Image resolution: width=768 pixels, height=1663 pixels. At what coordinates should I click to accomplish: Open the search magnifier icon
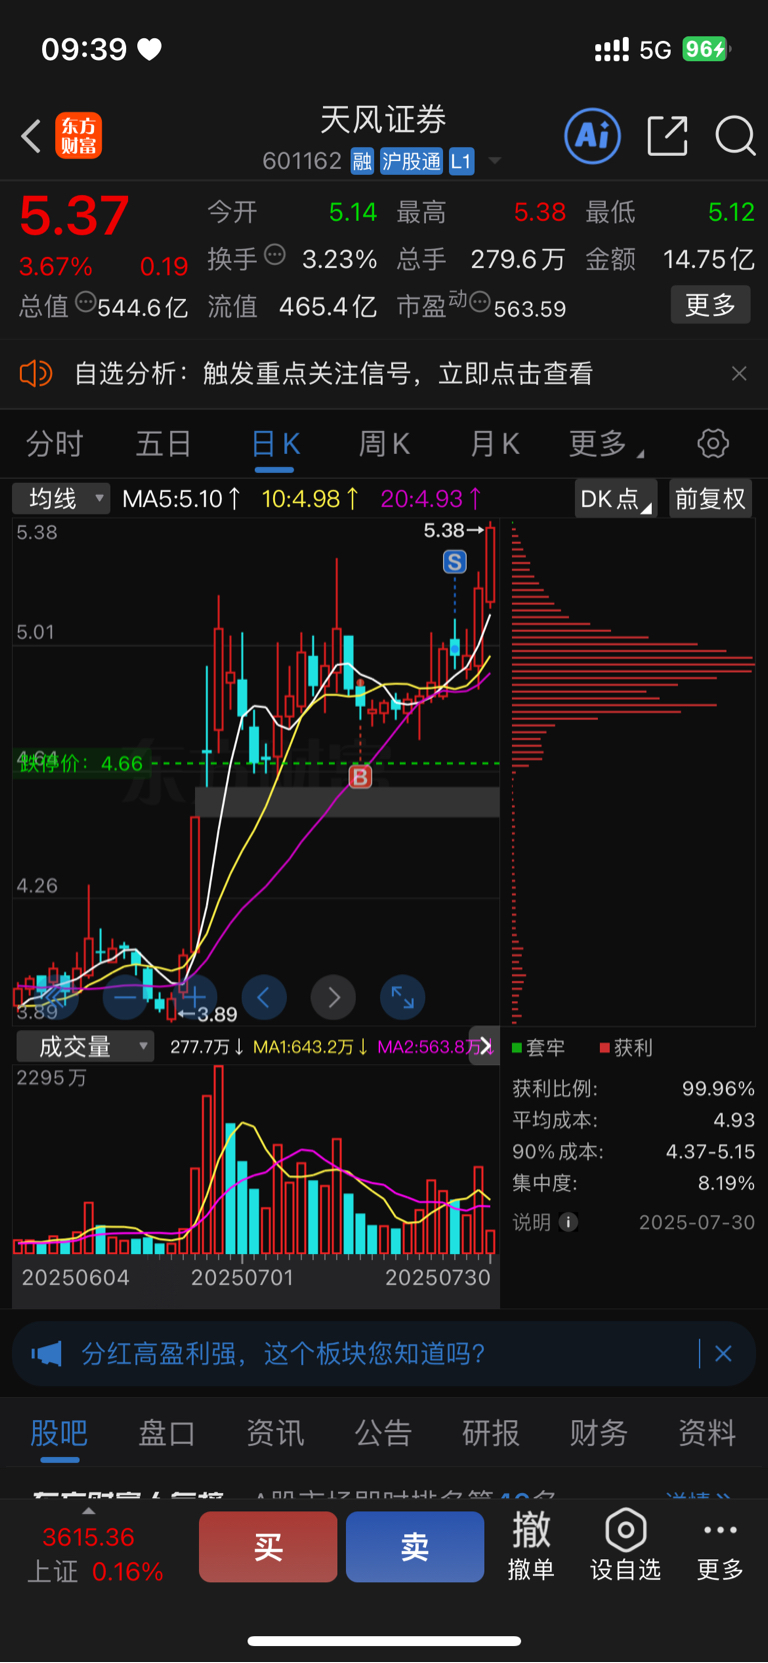(735, 136)
